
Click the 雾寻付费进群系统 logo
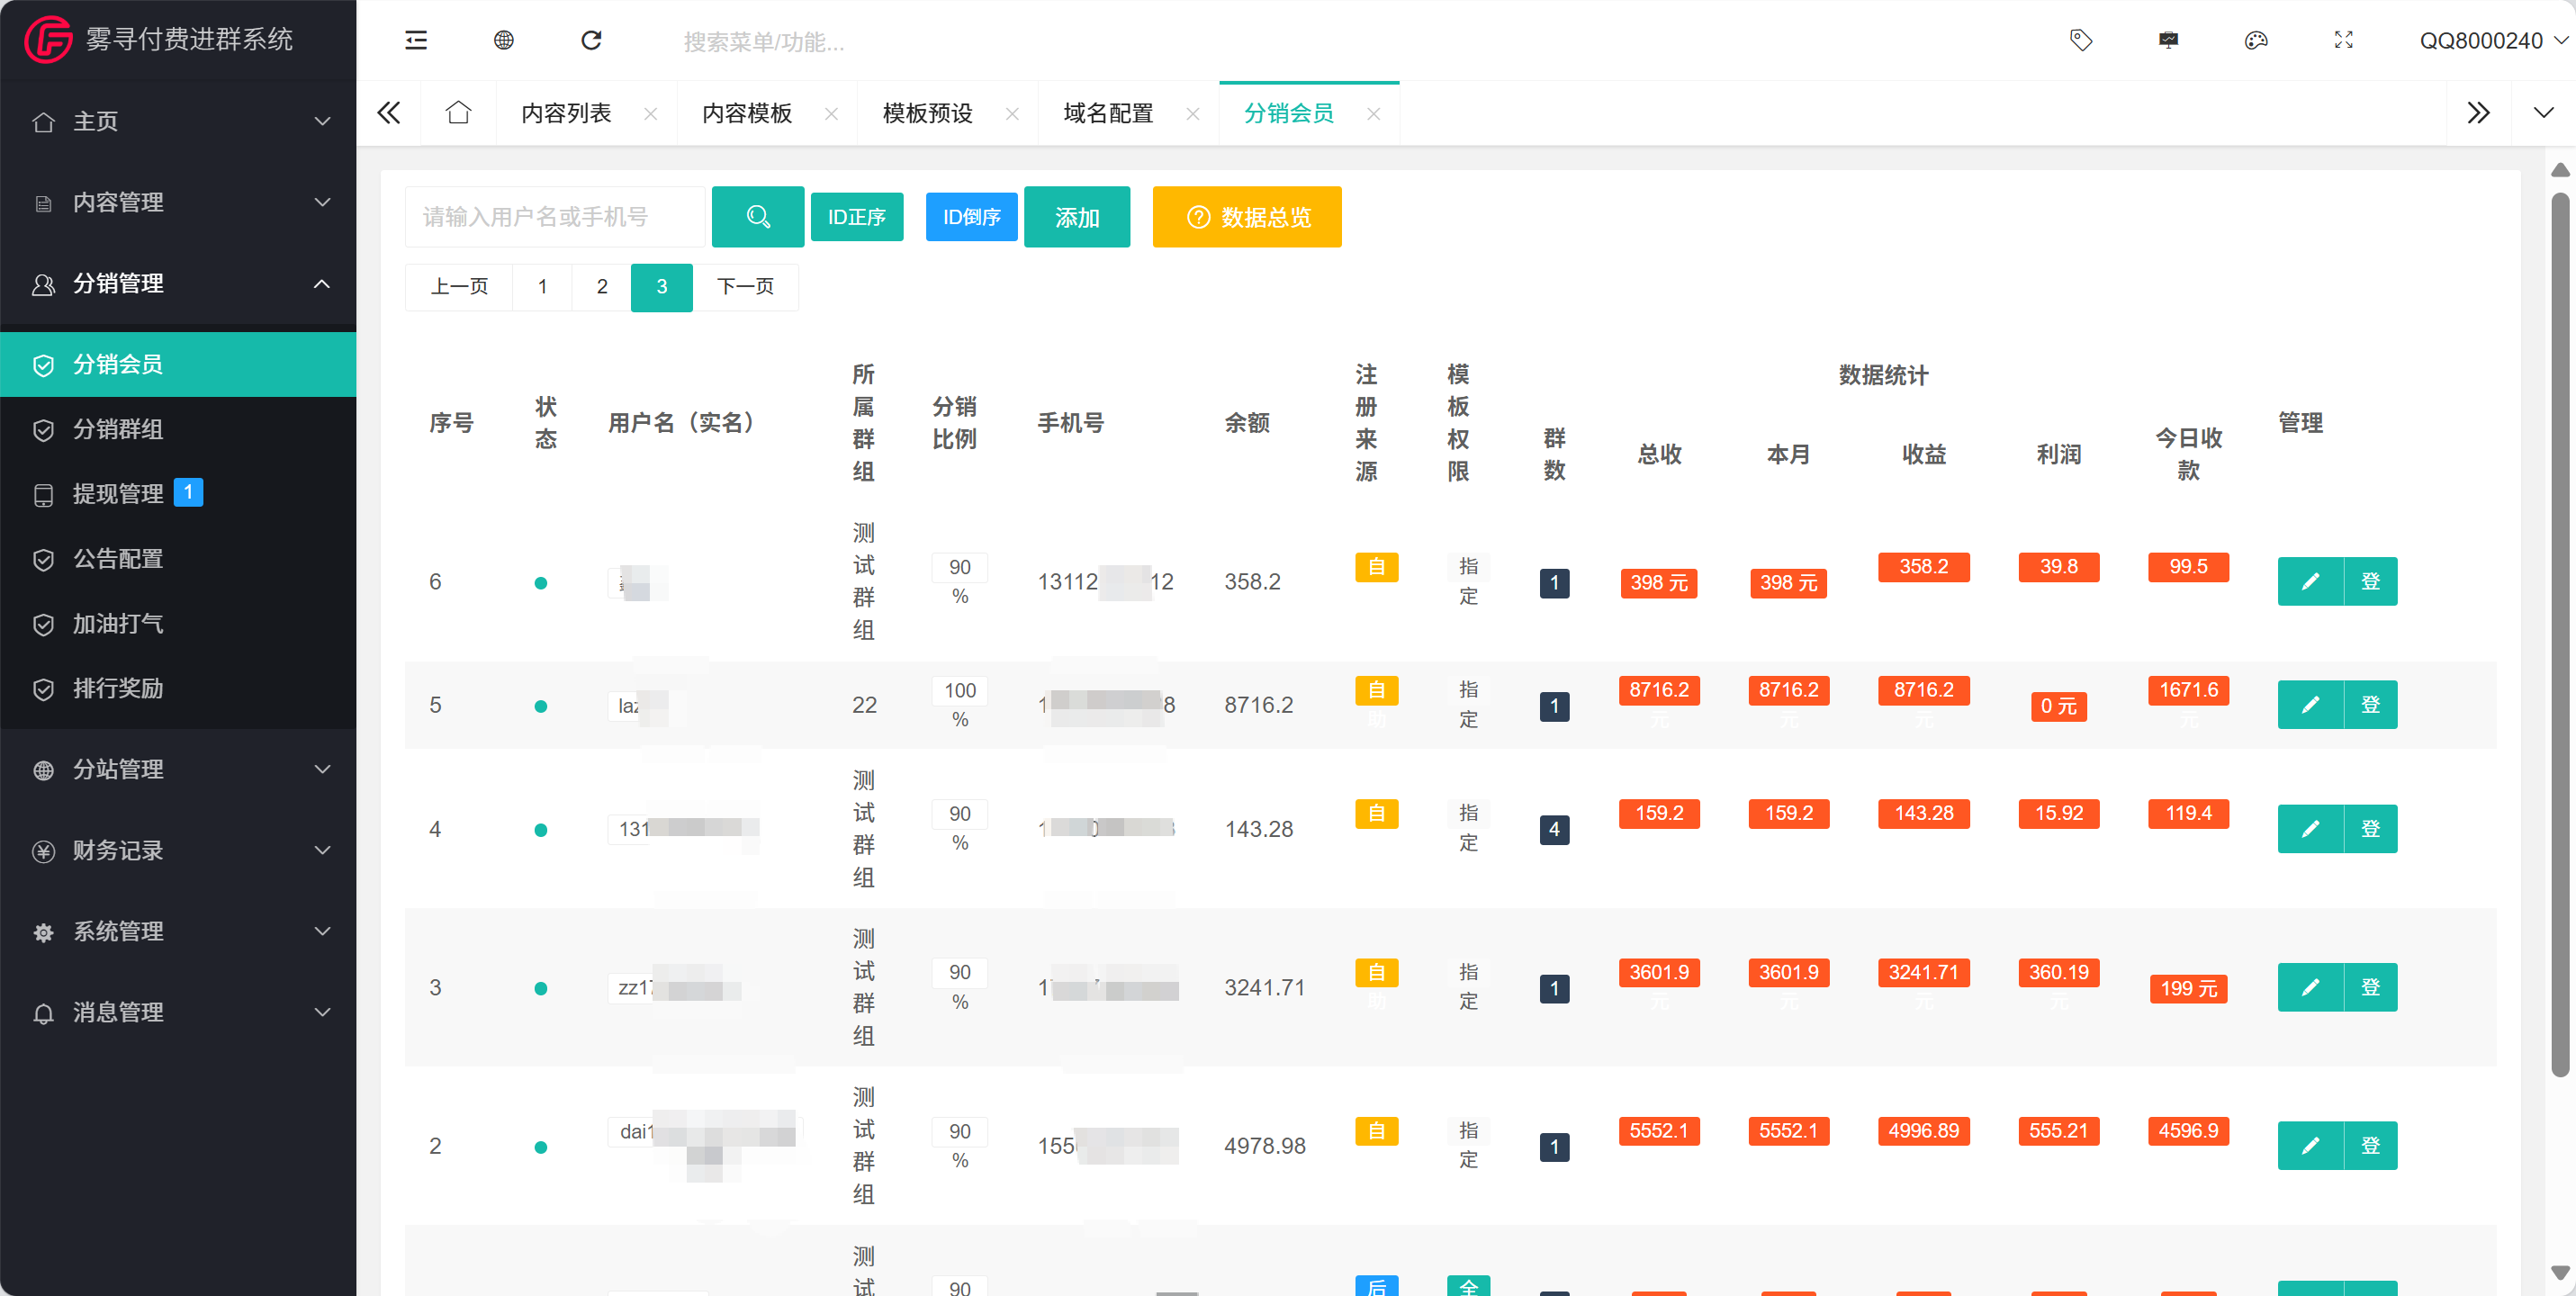coord(158,39)
